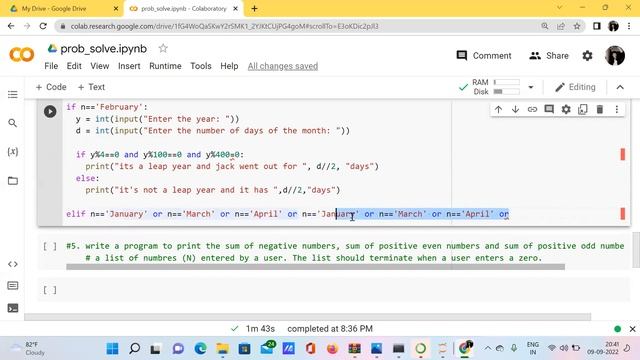The width and height of the screenshot is (640, 360).
Task: Open Windows taskbar search
Action: (134, 349)
